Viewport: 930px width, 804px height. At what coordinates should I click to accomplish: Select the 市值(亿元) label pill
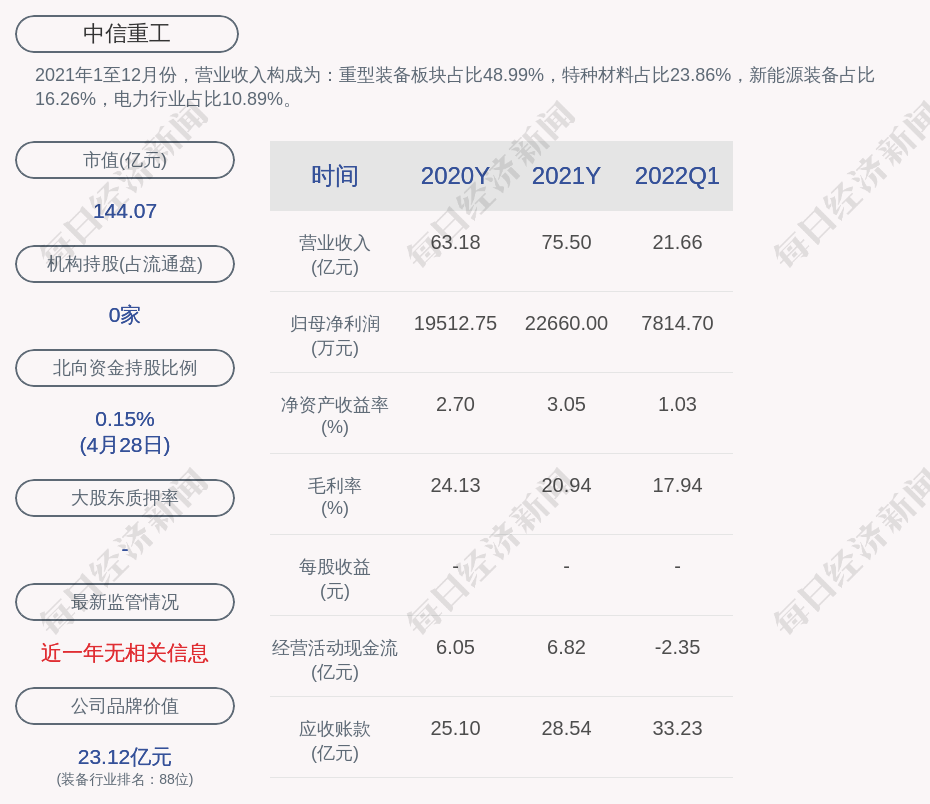[125, 160]
